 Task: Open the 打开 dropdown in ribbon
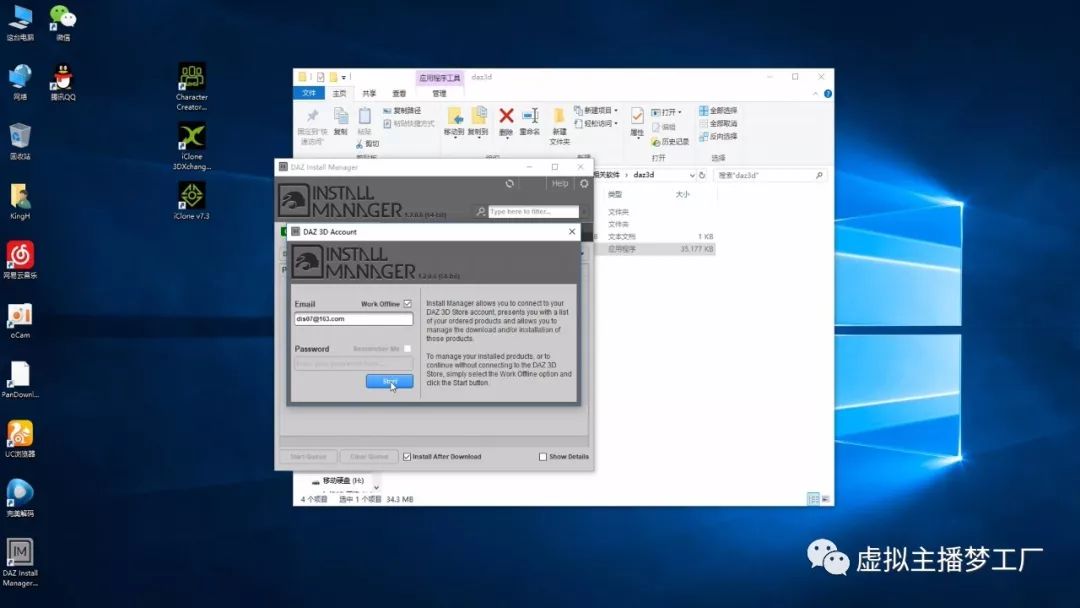666,112
